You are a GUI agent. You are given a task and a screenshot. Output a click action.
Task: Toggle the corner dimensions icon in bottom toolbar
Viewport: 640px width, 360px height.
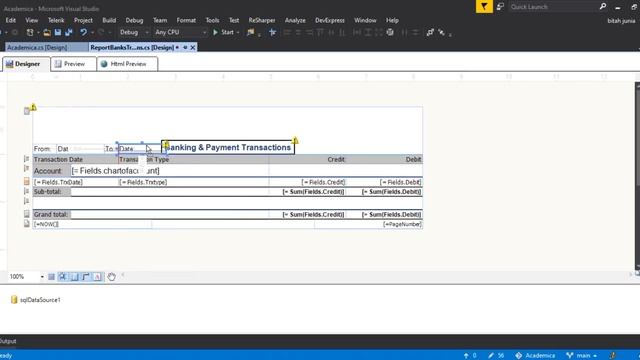click(x=86, y=277)
